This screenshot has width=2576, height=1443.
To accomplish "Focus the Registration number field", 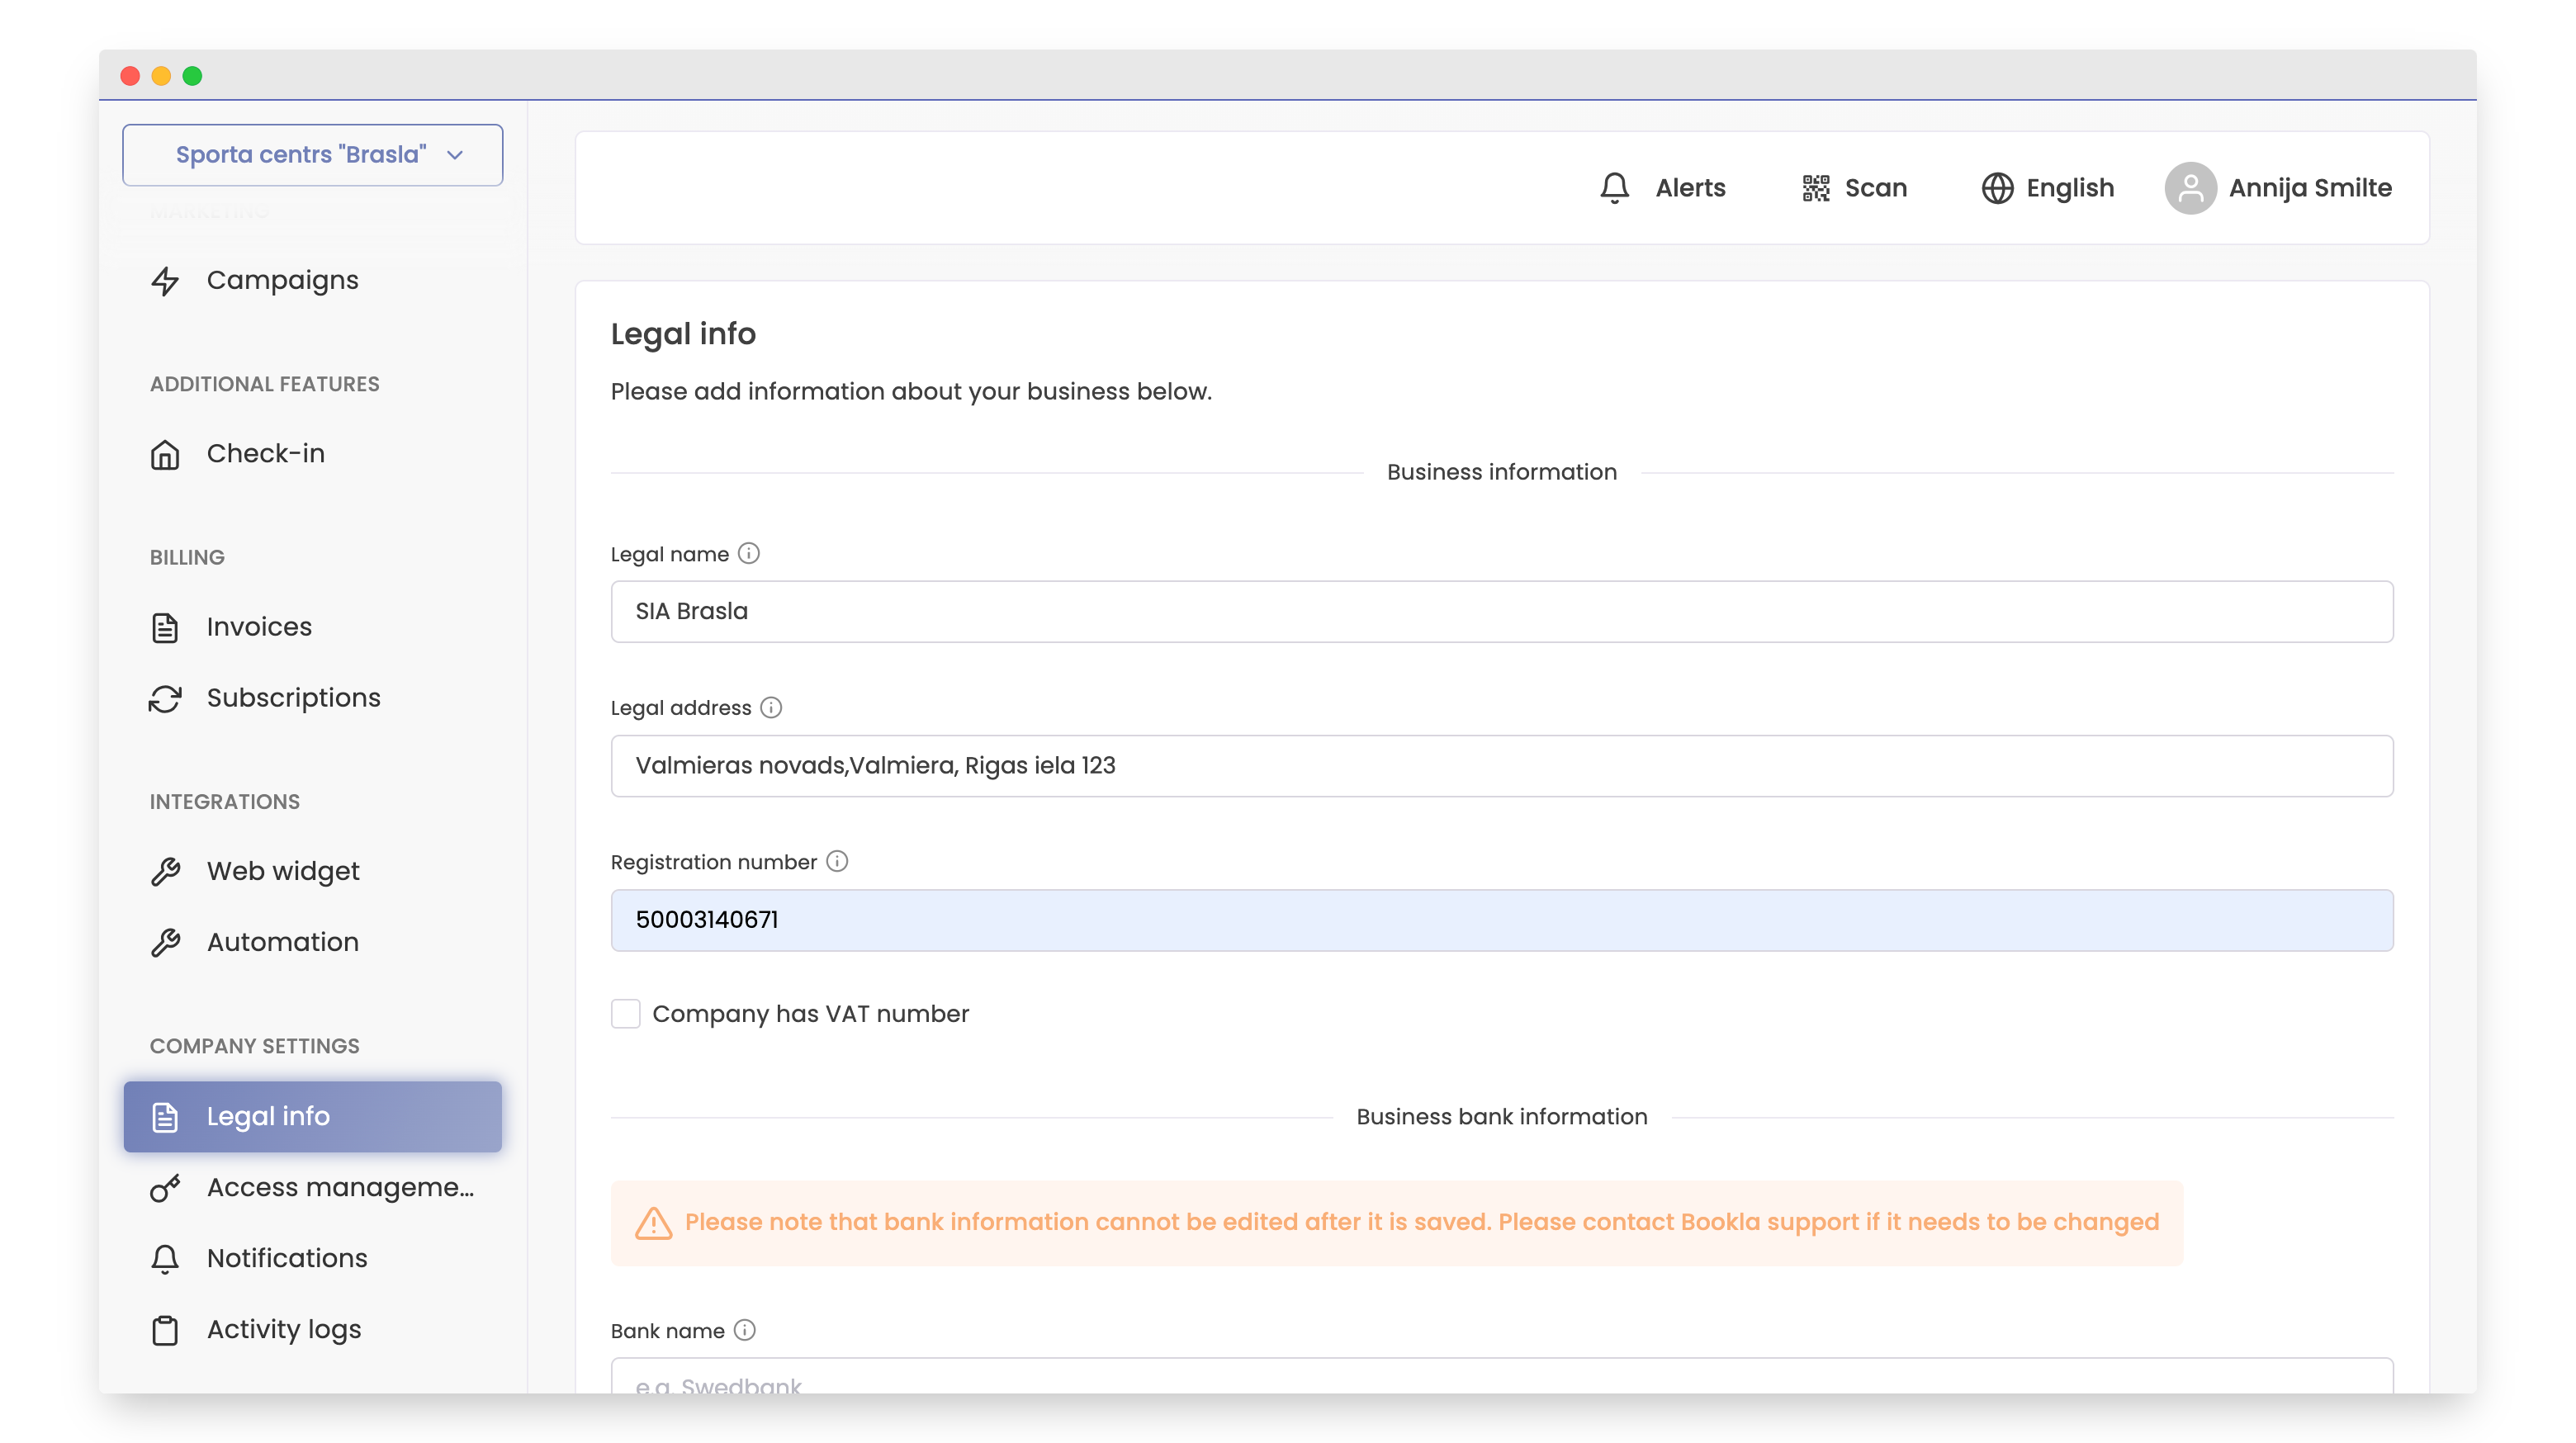I will pyautogui.click(x=1500, y=920).
